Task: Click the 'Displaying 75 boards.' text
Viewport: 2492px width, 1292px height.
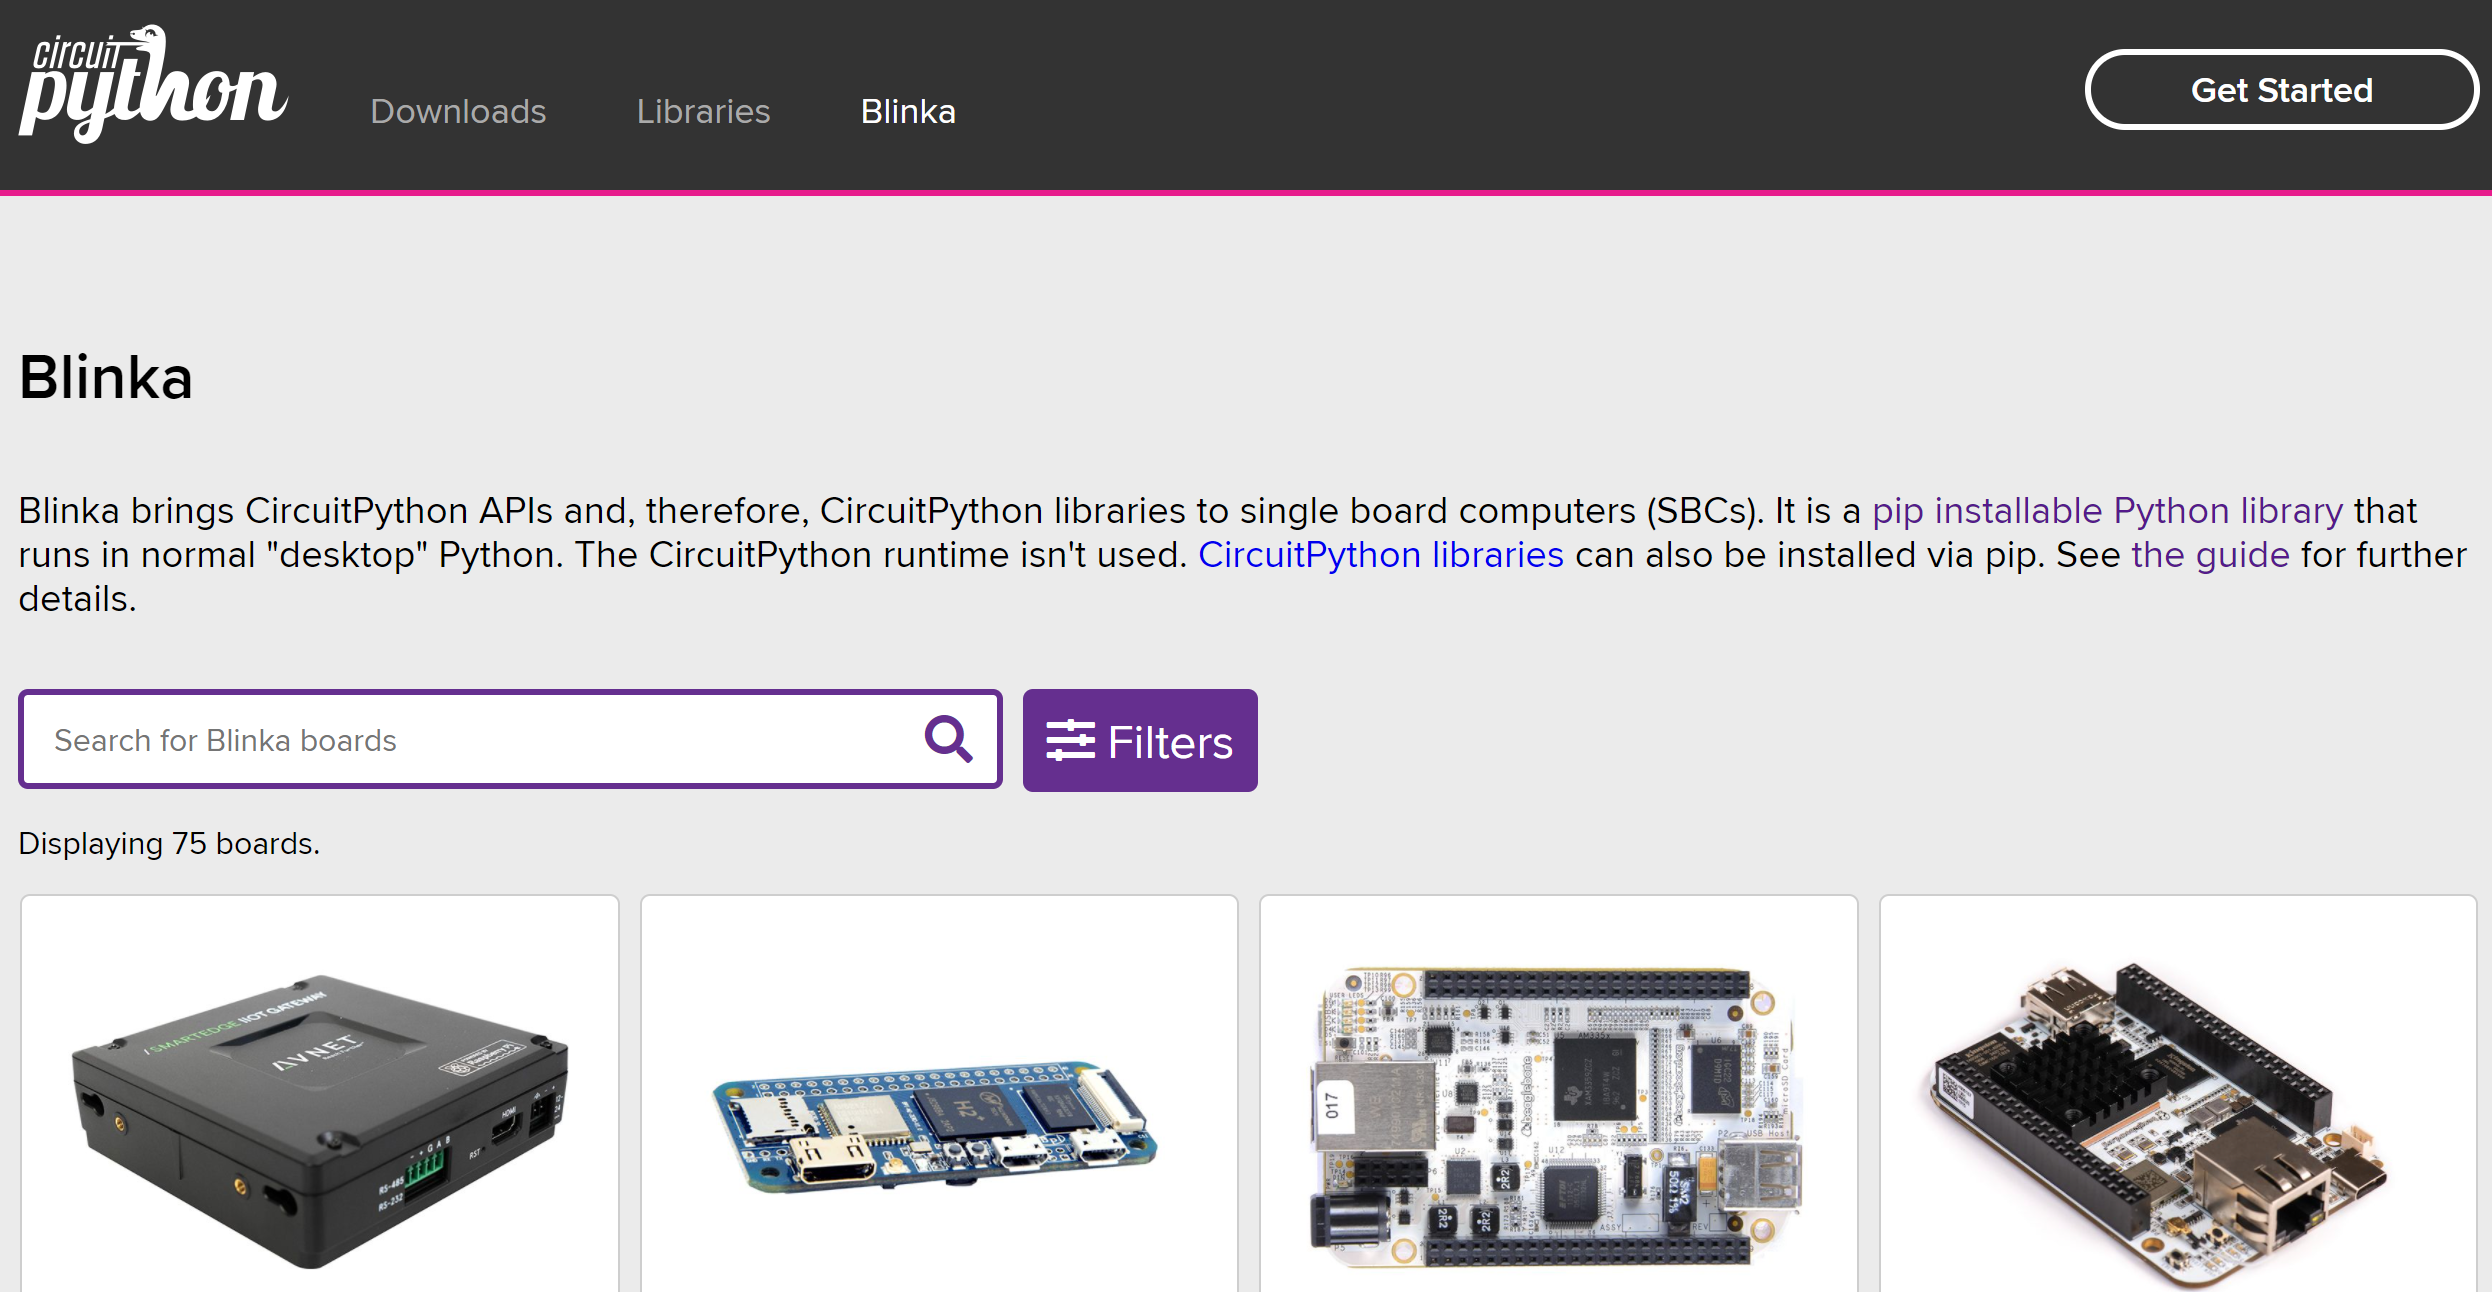Action: point(169,844)
